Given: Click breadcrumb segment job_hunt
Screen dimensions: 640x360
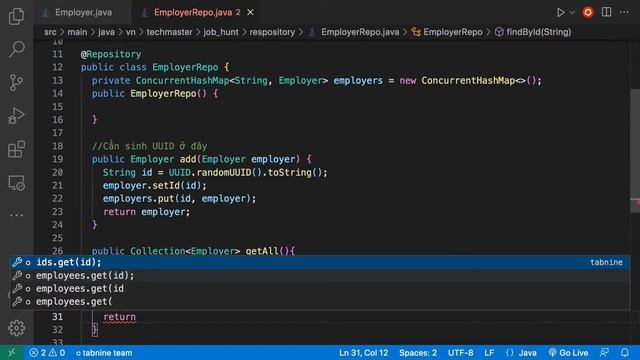Looking at the screenshot, I should 221,32.
